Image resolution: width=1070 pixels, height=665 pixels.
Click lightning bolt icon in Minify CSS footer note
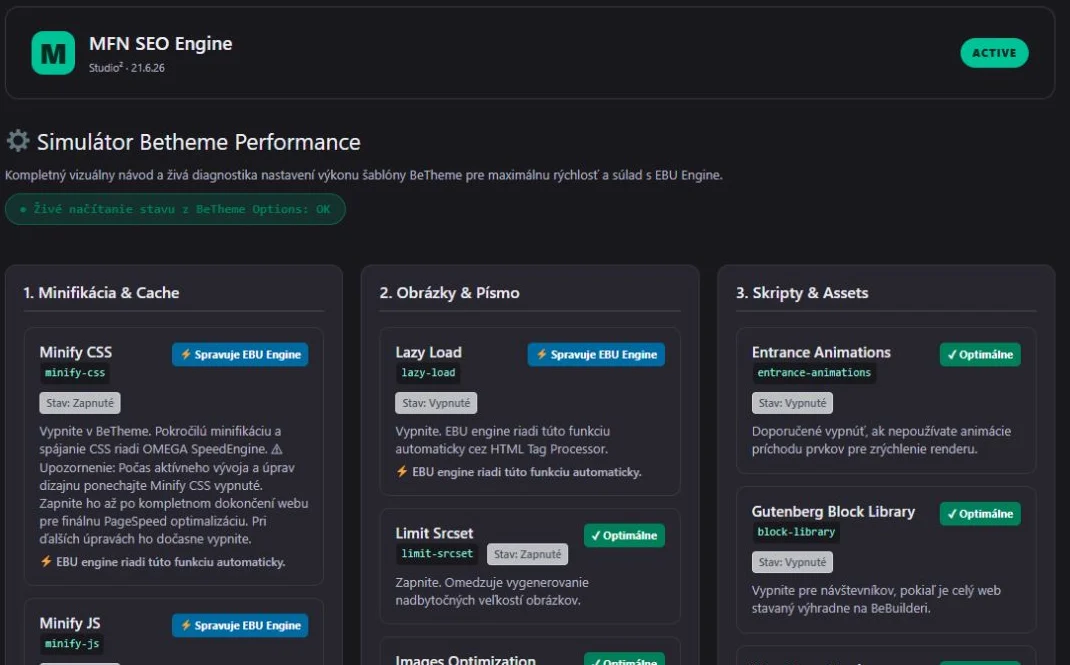tap(46, 561)
